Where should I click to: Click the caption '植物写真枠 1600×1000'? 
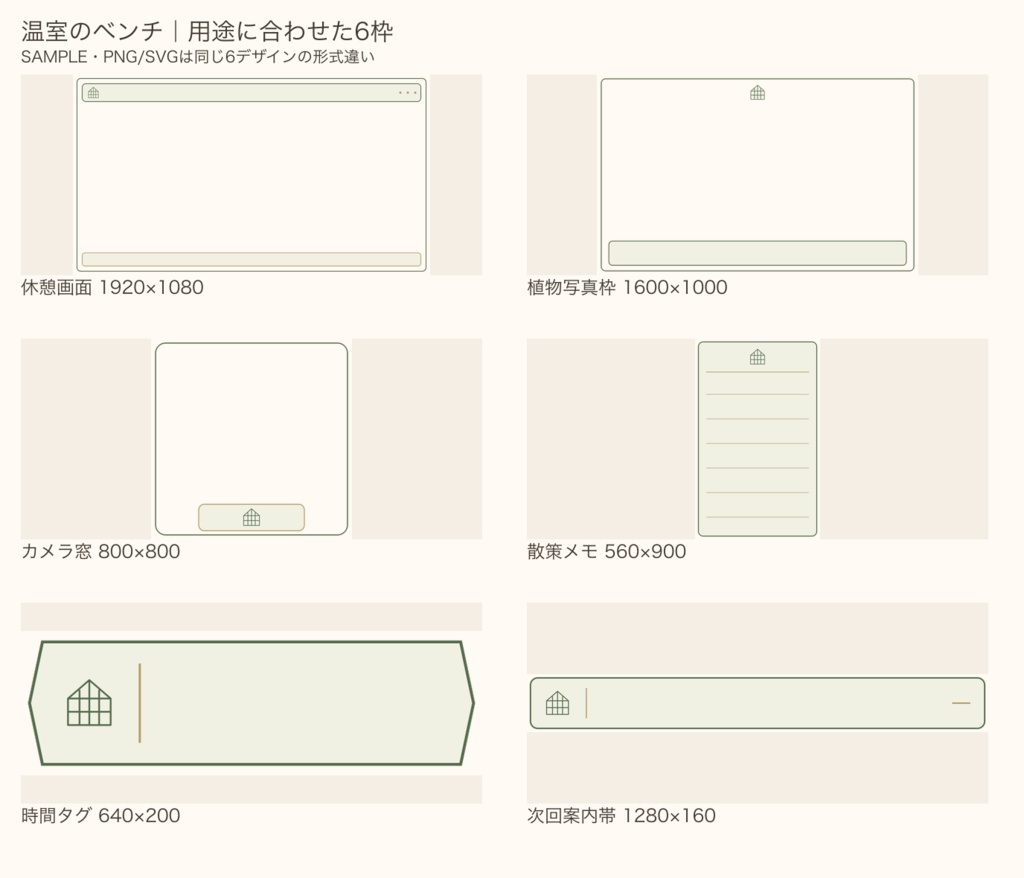pyautogui.click(x=627, y=287)
